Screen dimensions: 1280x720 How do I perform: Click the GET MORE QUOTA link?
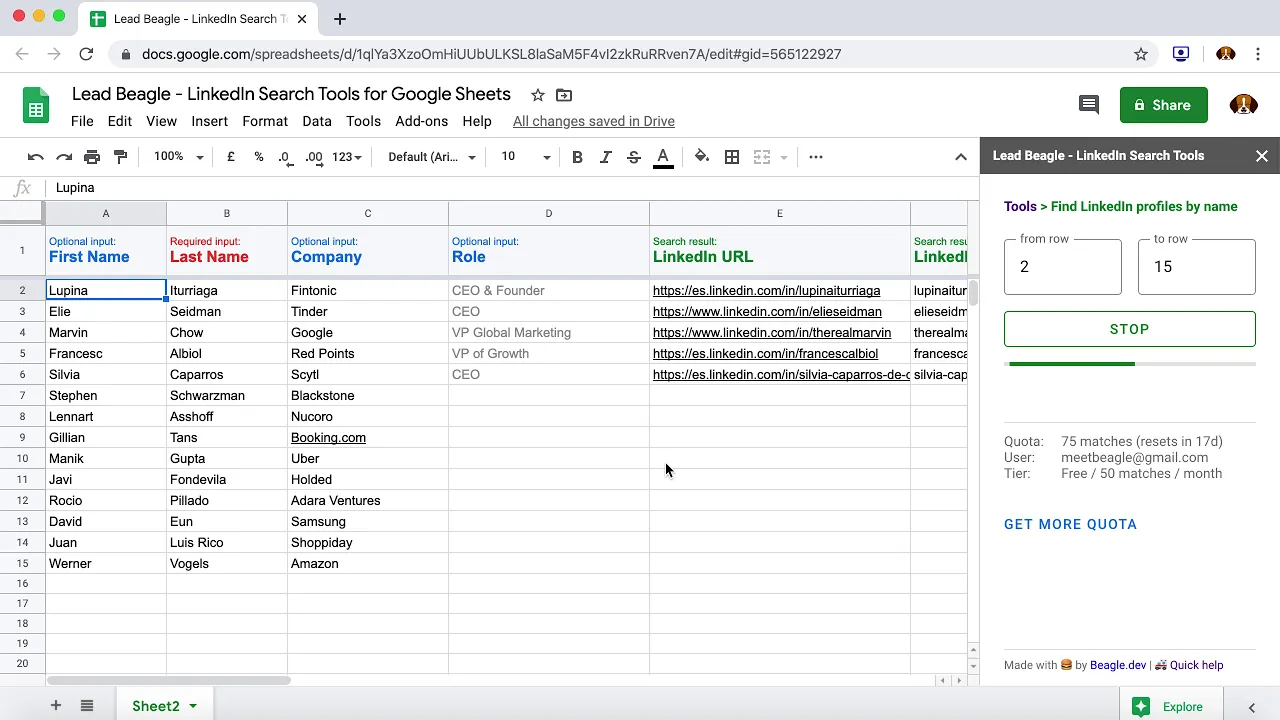(x=1070, y=524)
